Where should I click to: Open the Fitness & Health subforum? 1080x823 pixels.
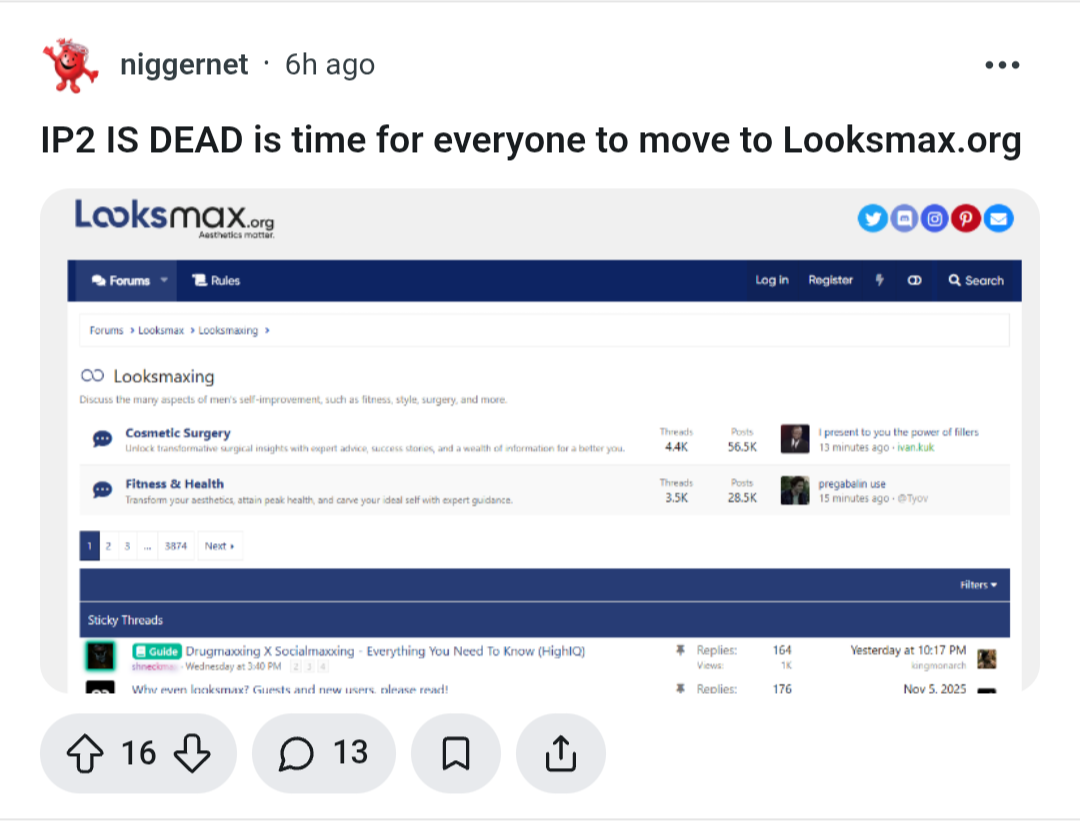tap(174, 483)
